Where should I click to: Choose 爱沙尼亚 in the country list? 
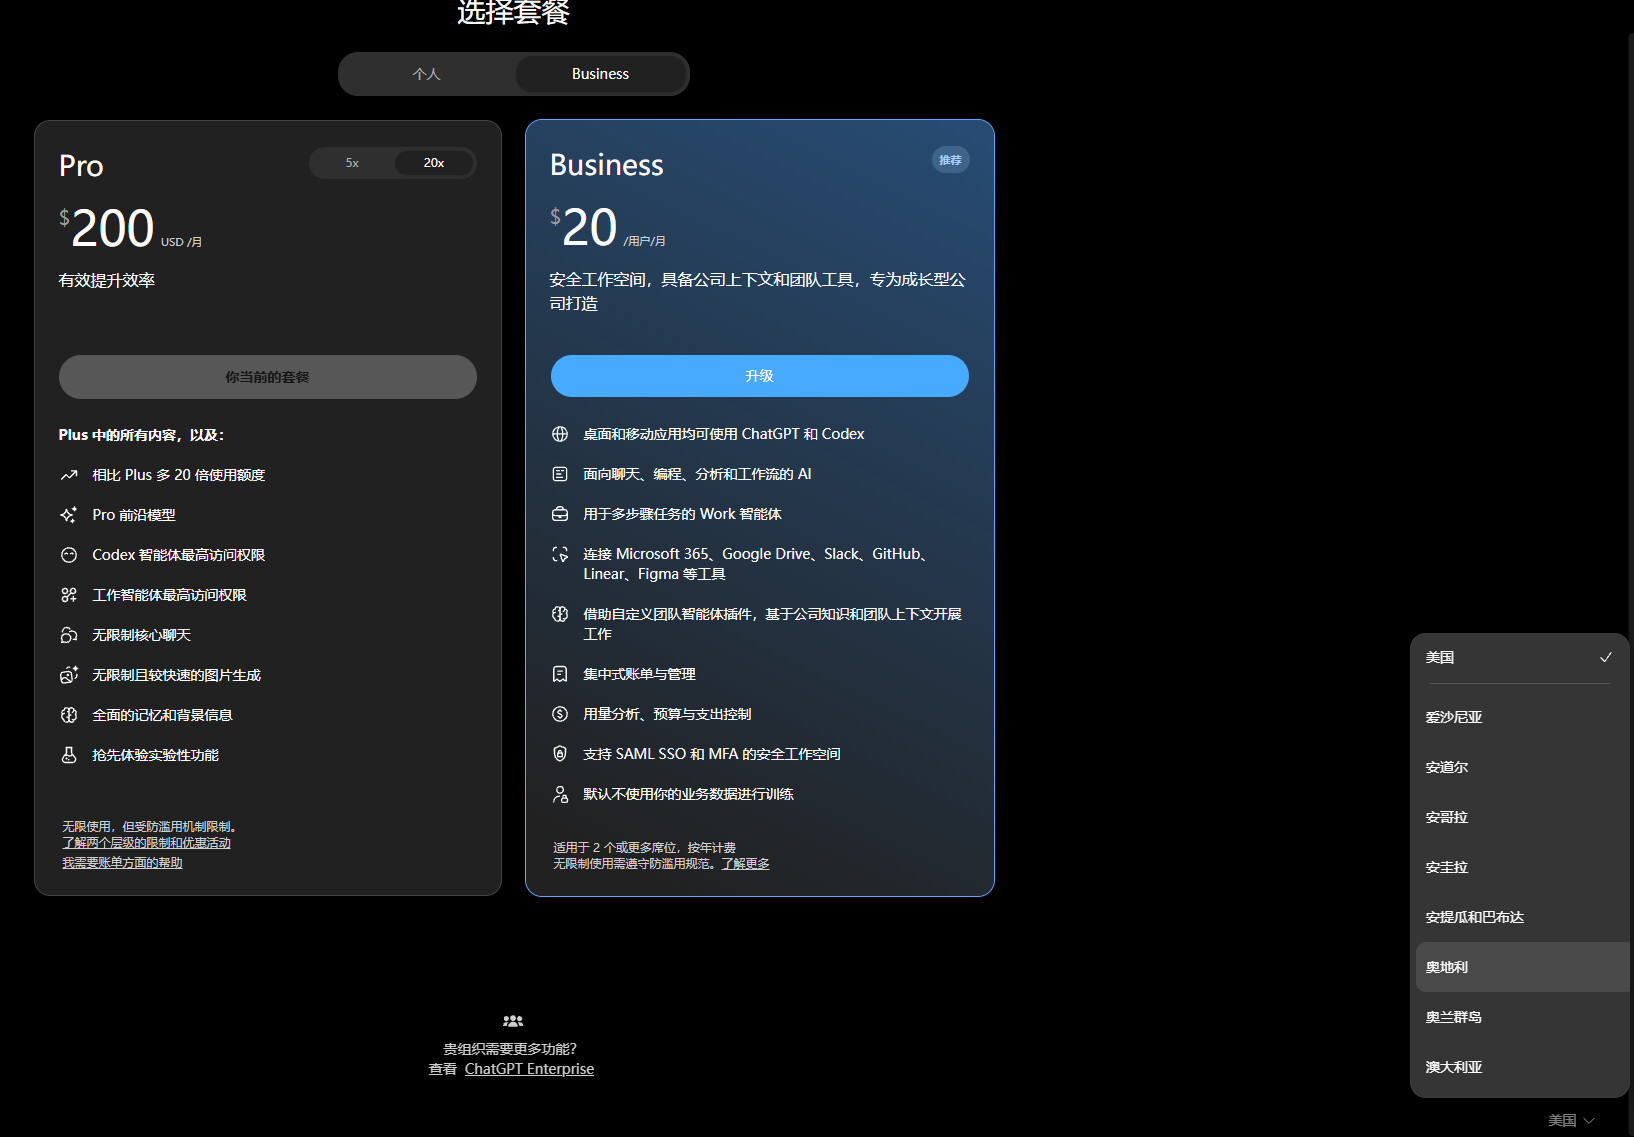pos(1520,717)
